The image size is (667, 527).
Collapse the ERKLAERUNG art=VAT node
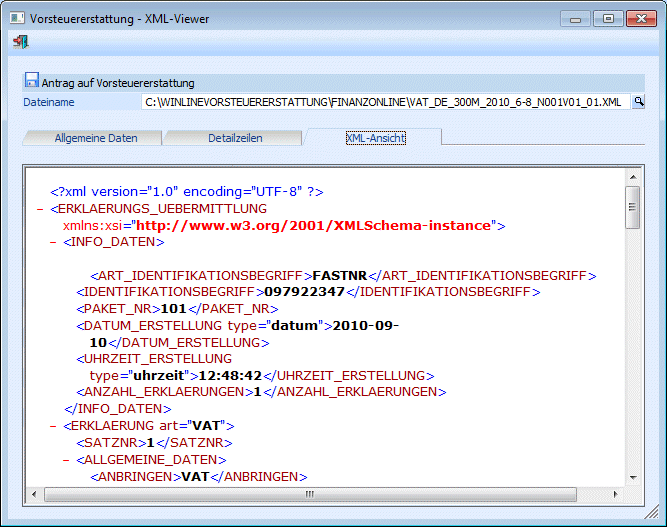tap(52, 425)
